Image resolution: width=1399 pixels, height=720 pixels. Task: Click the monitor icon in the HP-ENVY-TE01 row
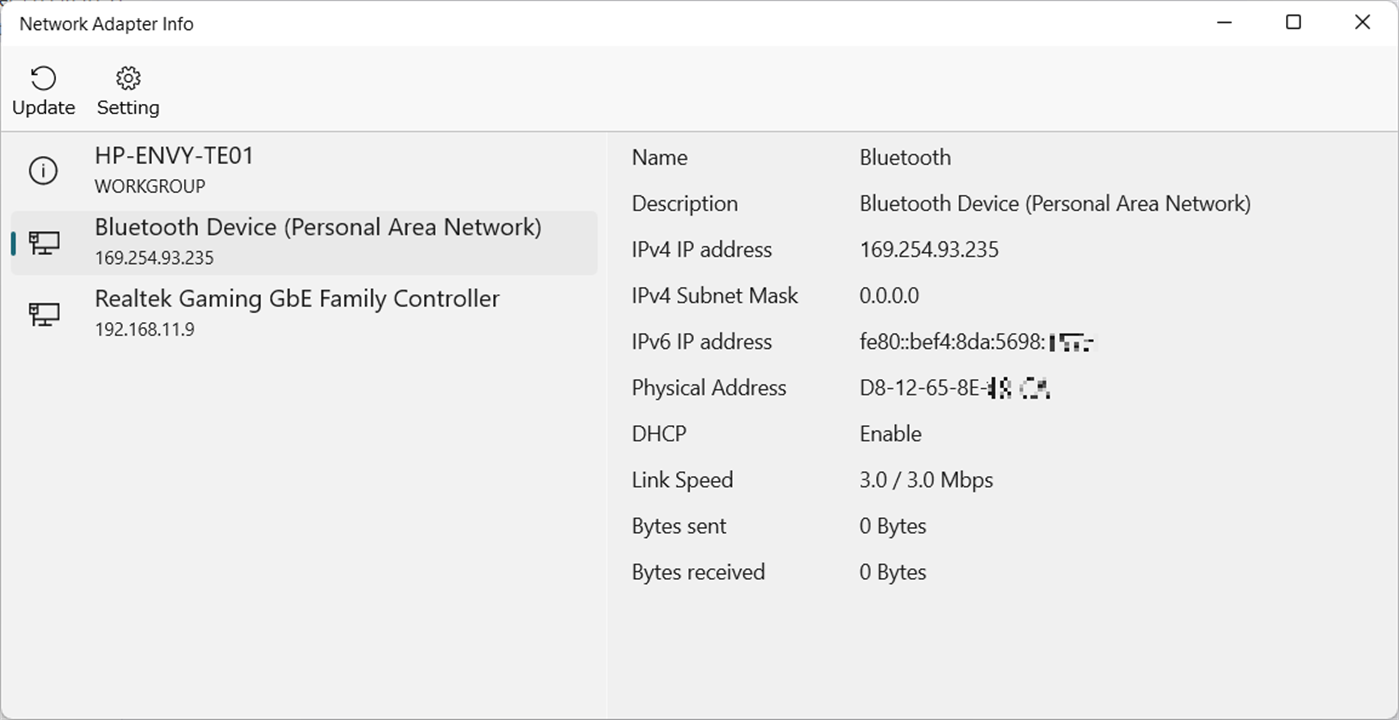42,170
